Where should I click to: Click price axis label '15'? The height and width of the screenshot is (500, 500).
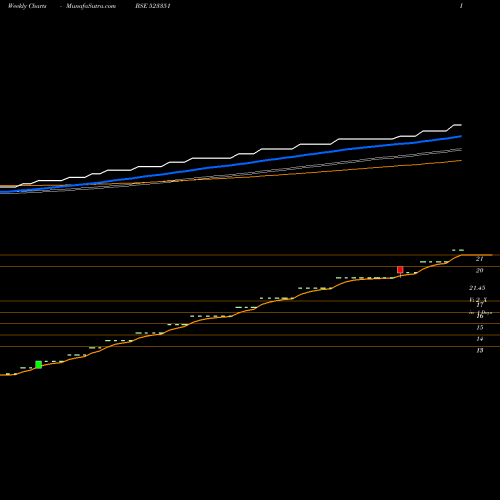click(x=480, y=328)
